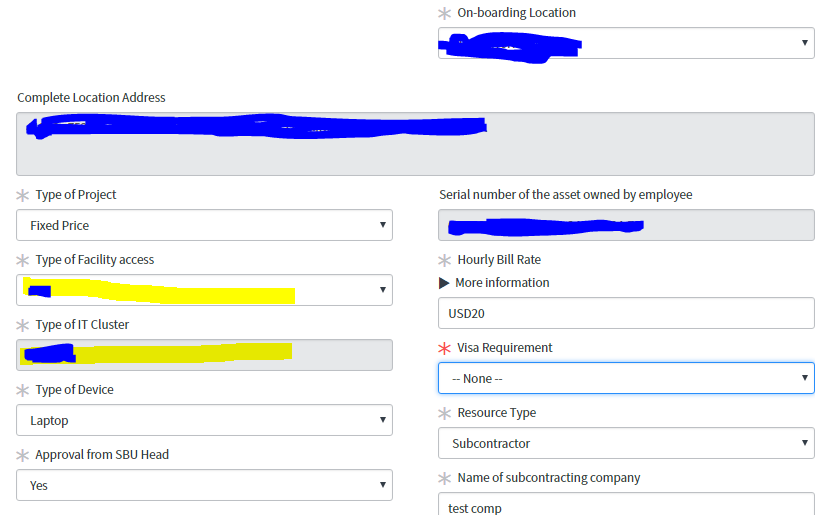The height and width of the screenshot is (515, 837).
Task: Click the Type of IT Cluster field
Action: pos(204,355)
